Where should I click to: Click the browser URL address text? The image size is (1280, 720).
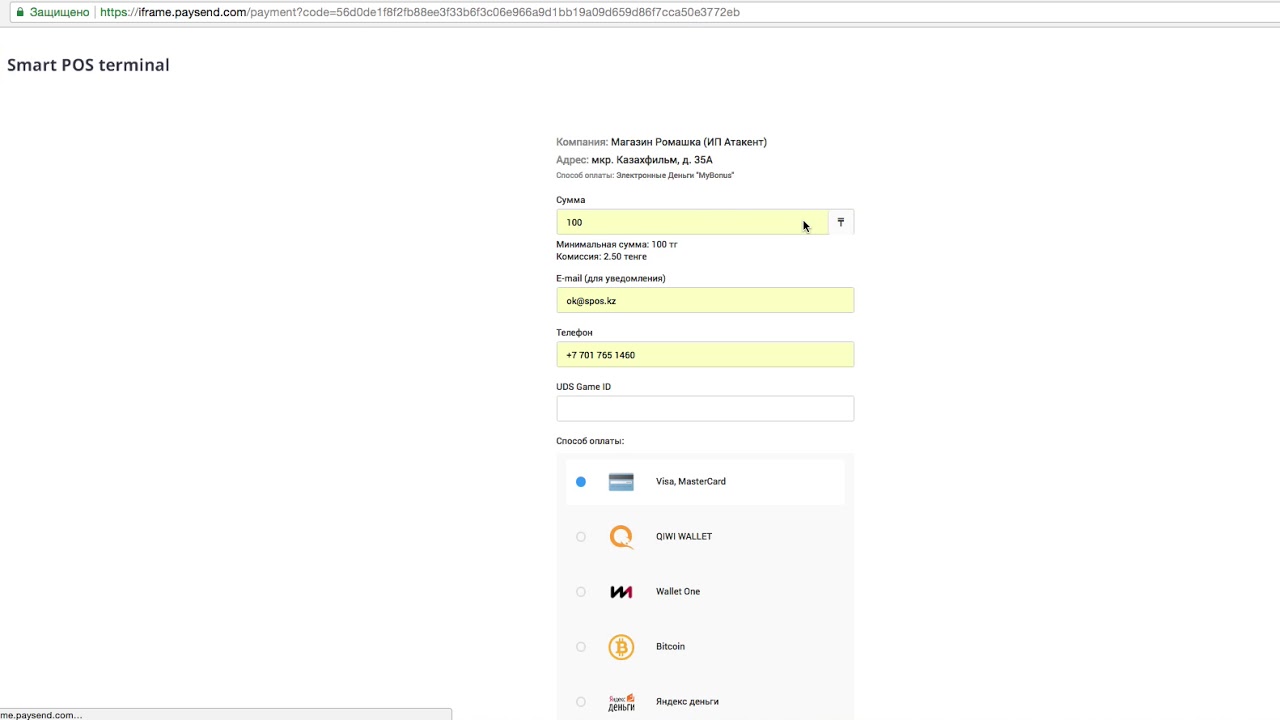tap(420, 12)
